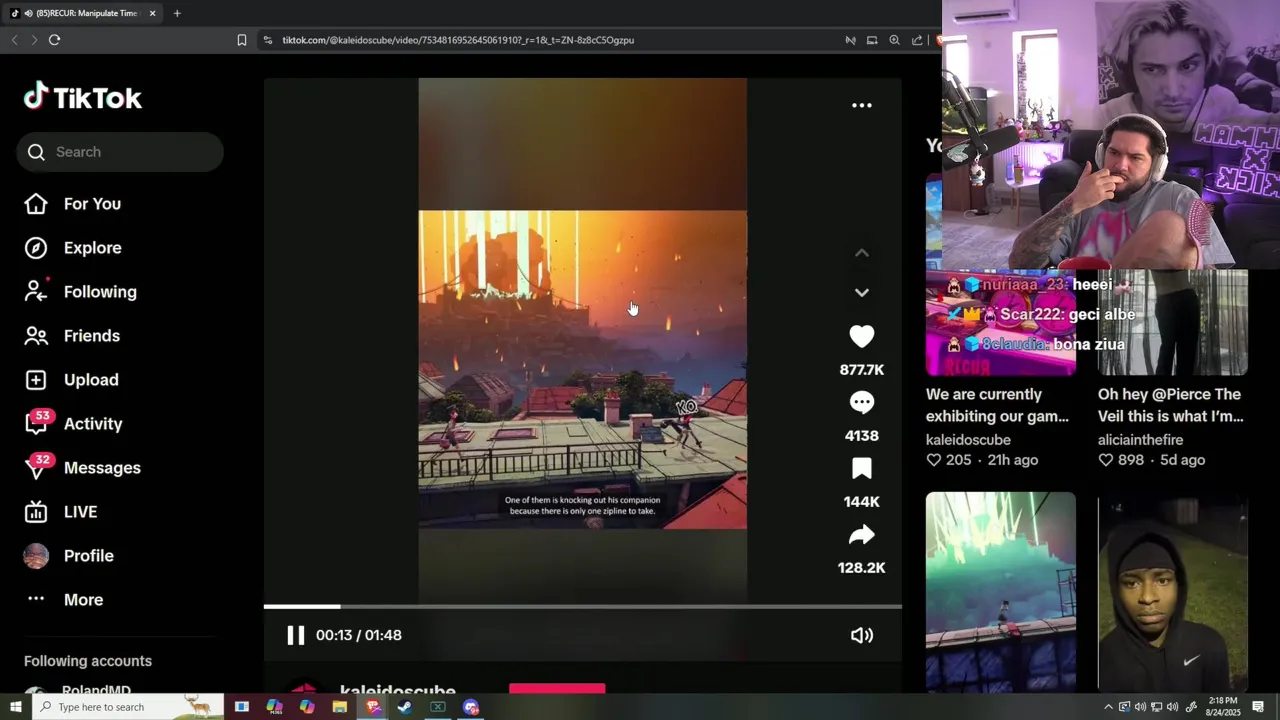The height and width of the screenshot is (720, 1280).
Task: Click the browser share icon in toolbar
Action: (917, 40)
